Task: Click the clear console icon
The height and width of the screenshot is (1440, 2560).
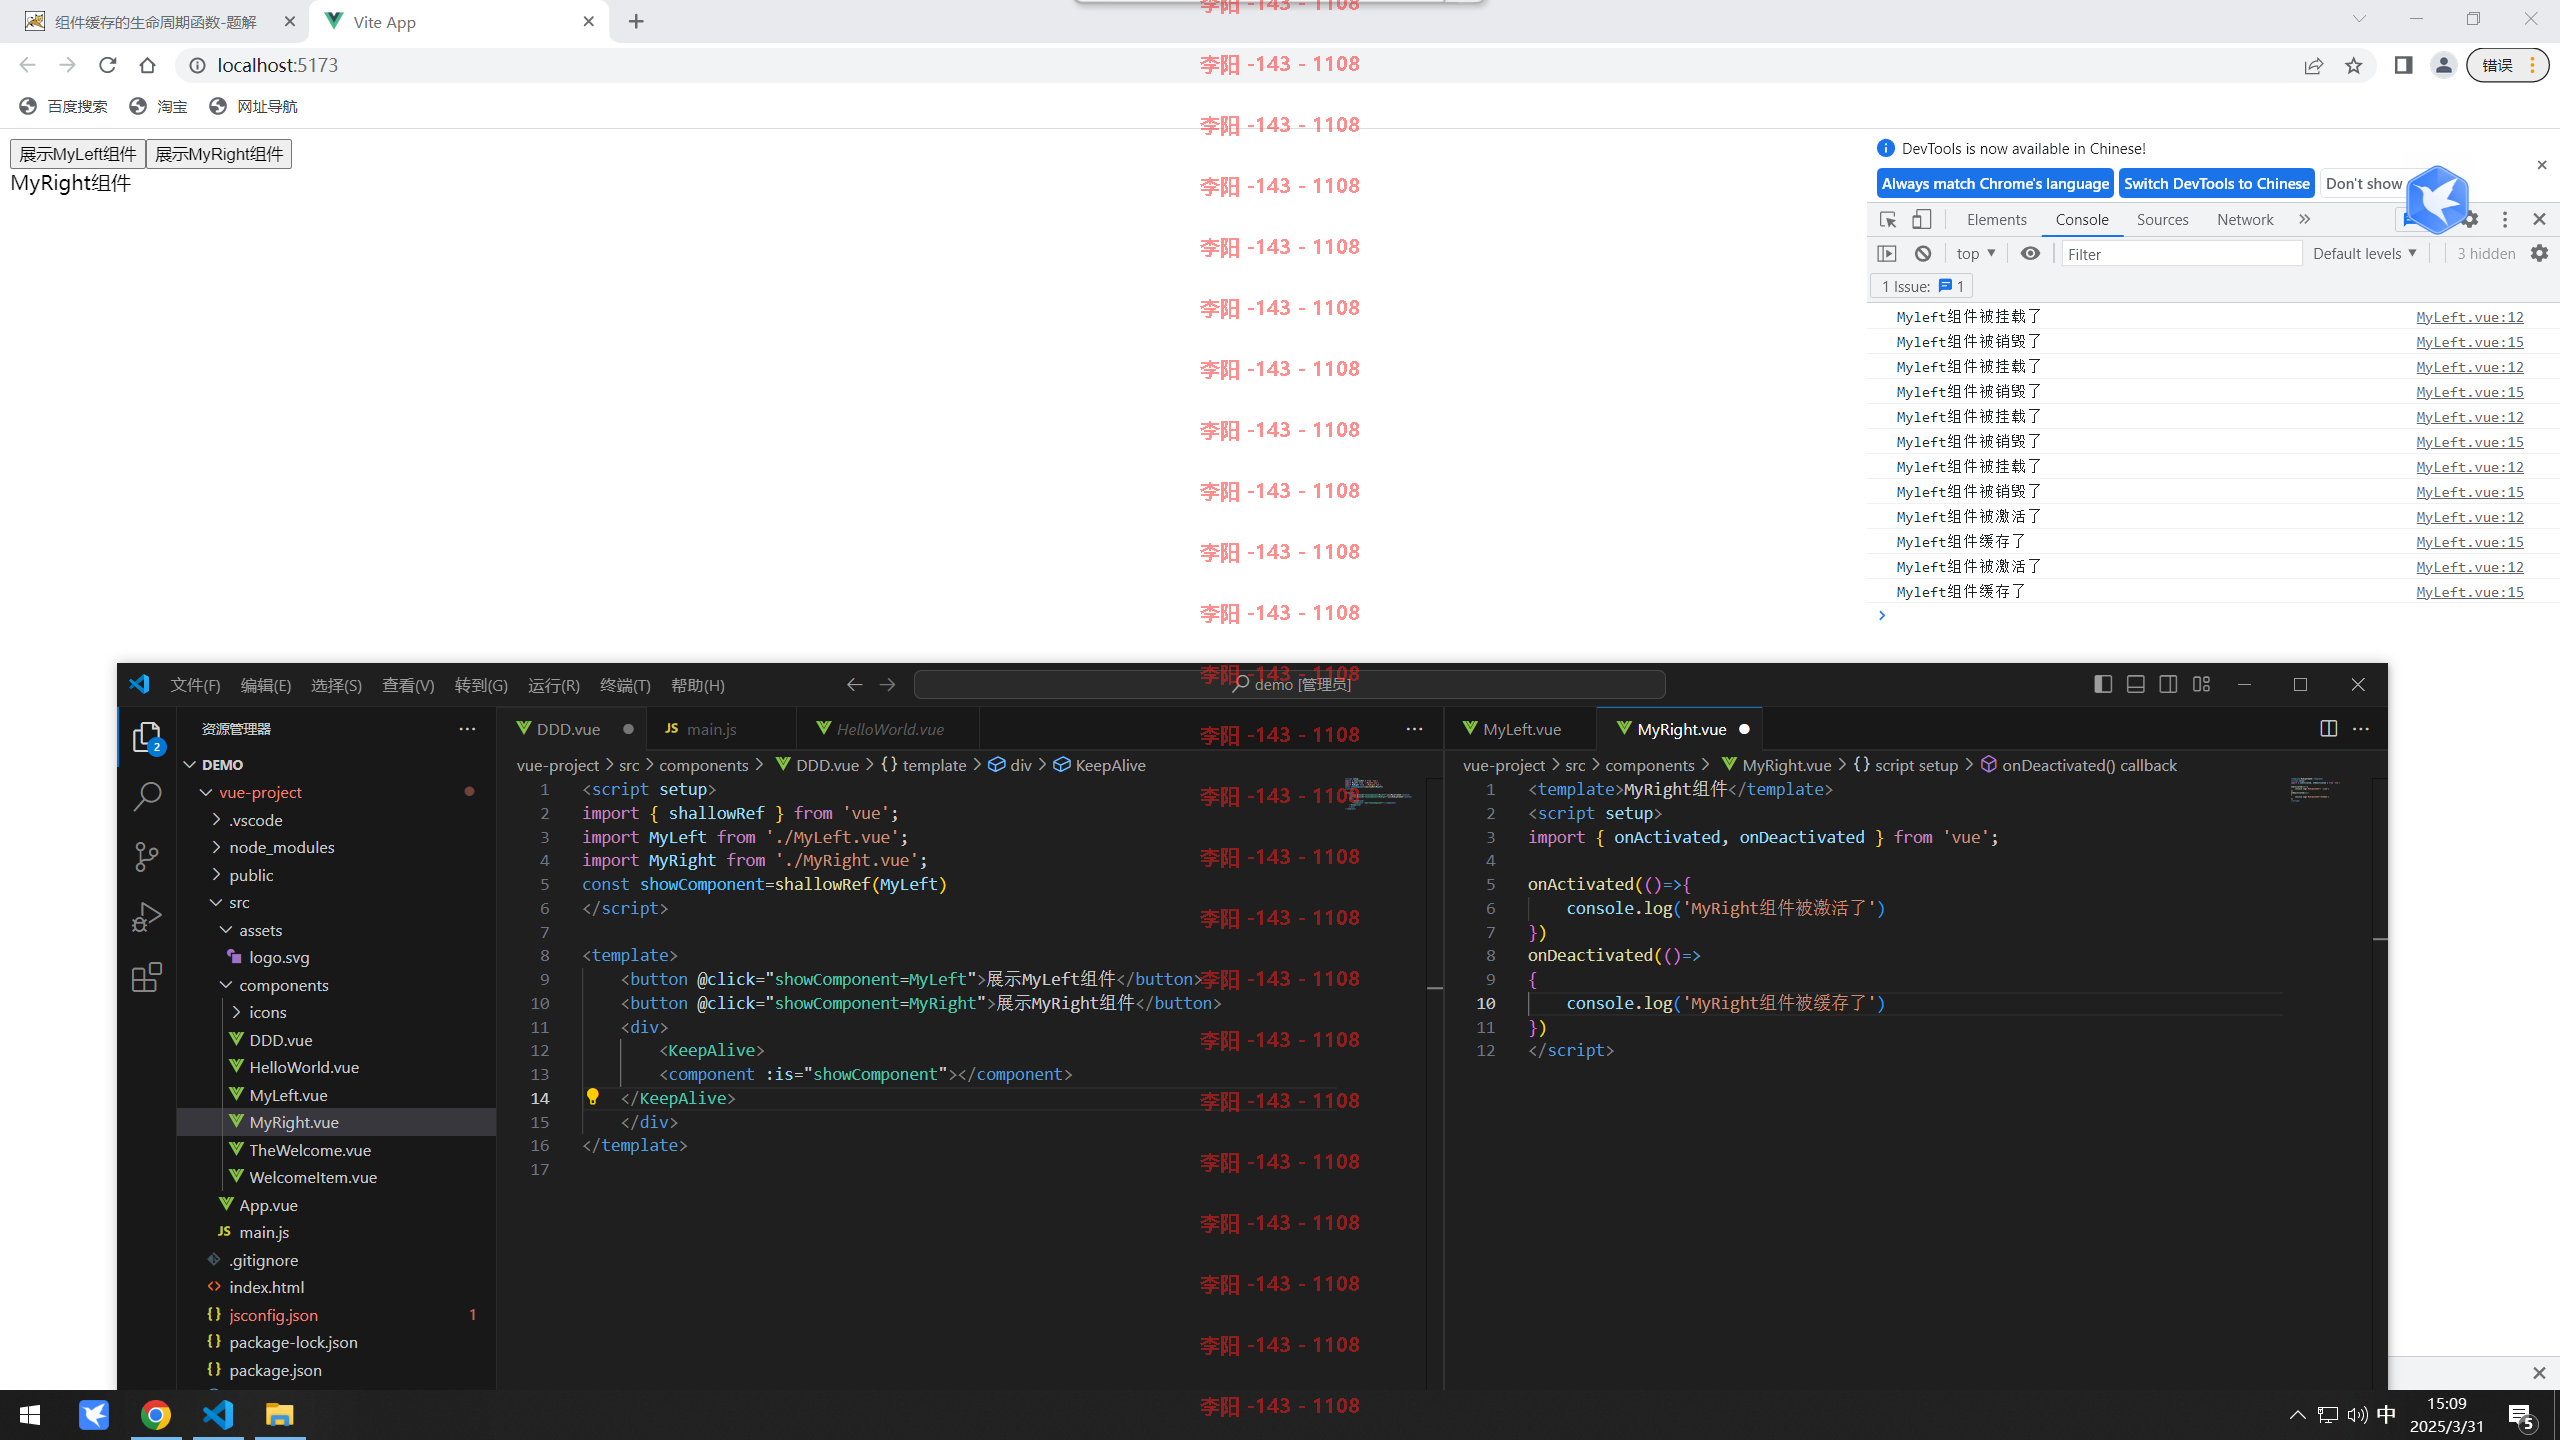Action: [x=1923, y=253]
